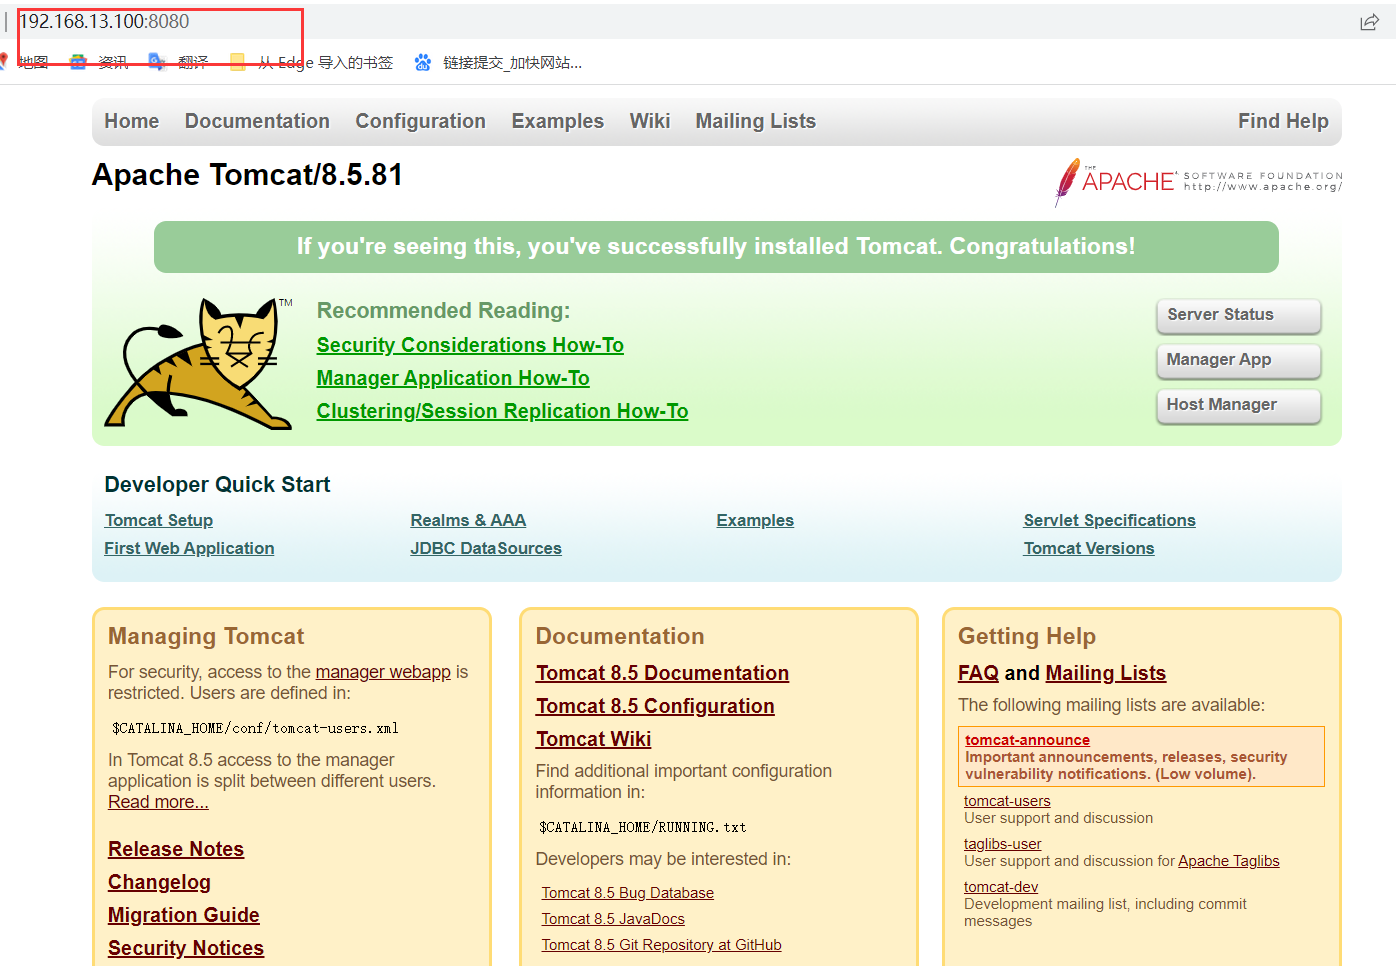The height and width of the screenshot is (966, 1396).
Task: Open Security Considerations How-To link
Action: (470, 345)
